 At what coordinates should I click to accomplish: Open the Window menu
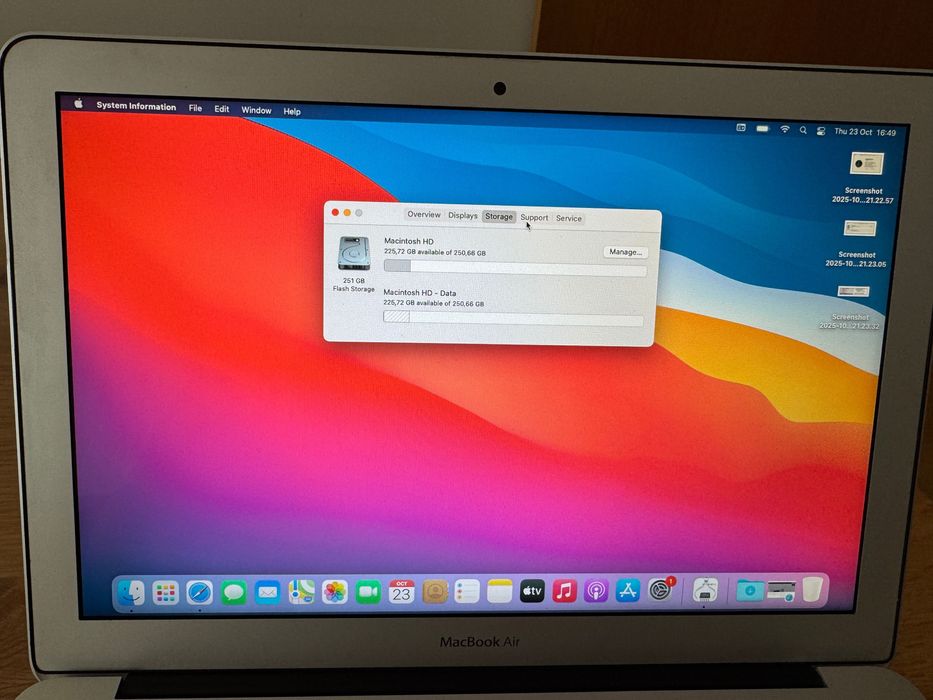pyautogui.click(x=256, y=110)
